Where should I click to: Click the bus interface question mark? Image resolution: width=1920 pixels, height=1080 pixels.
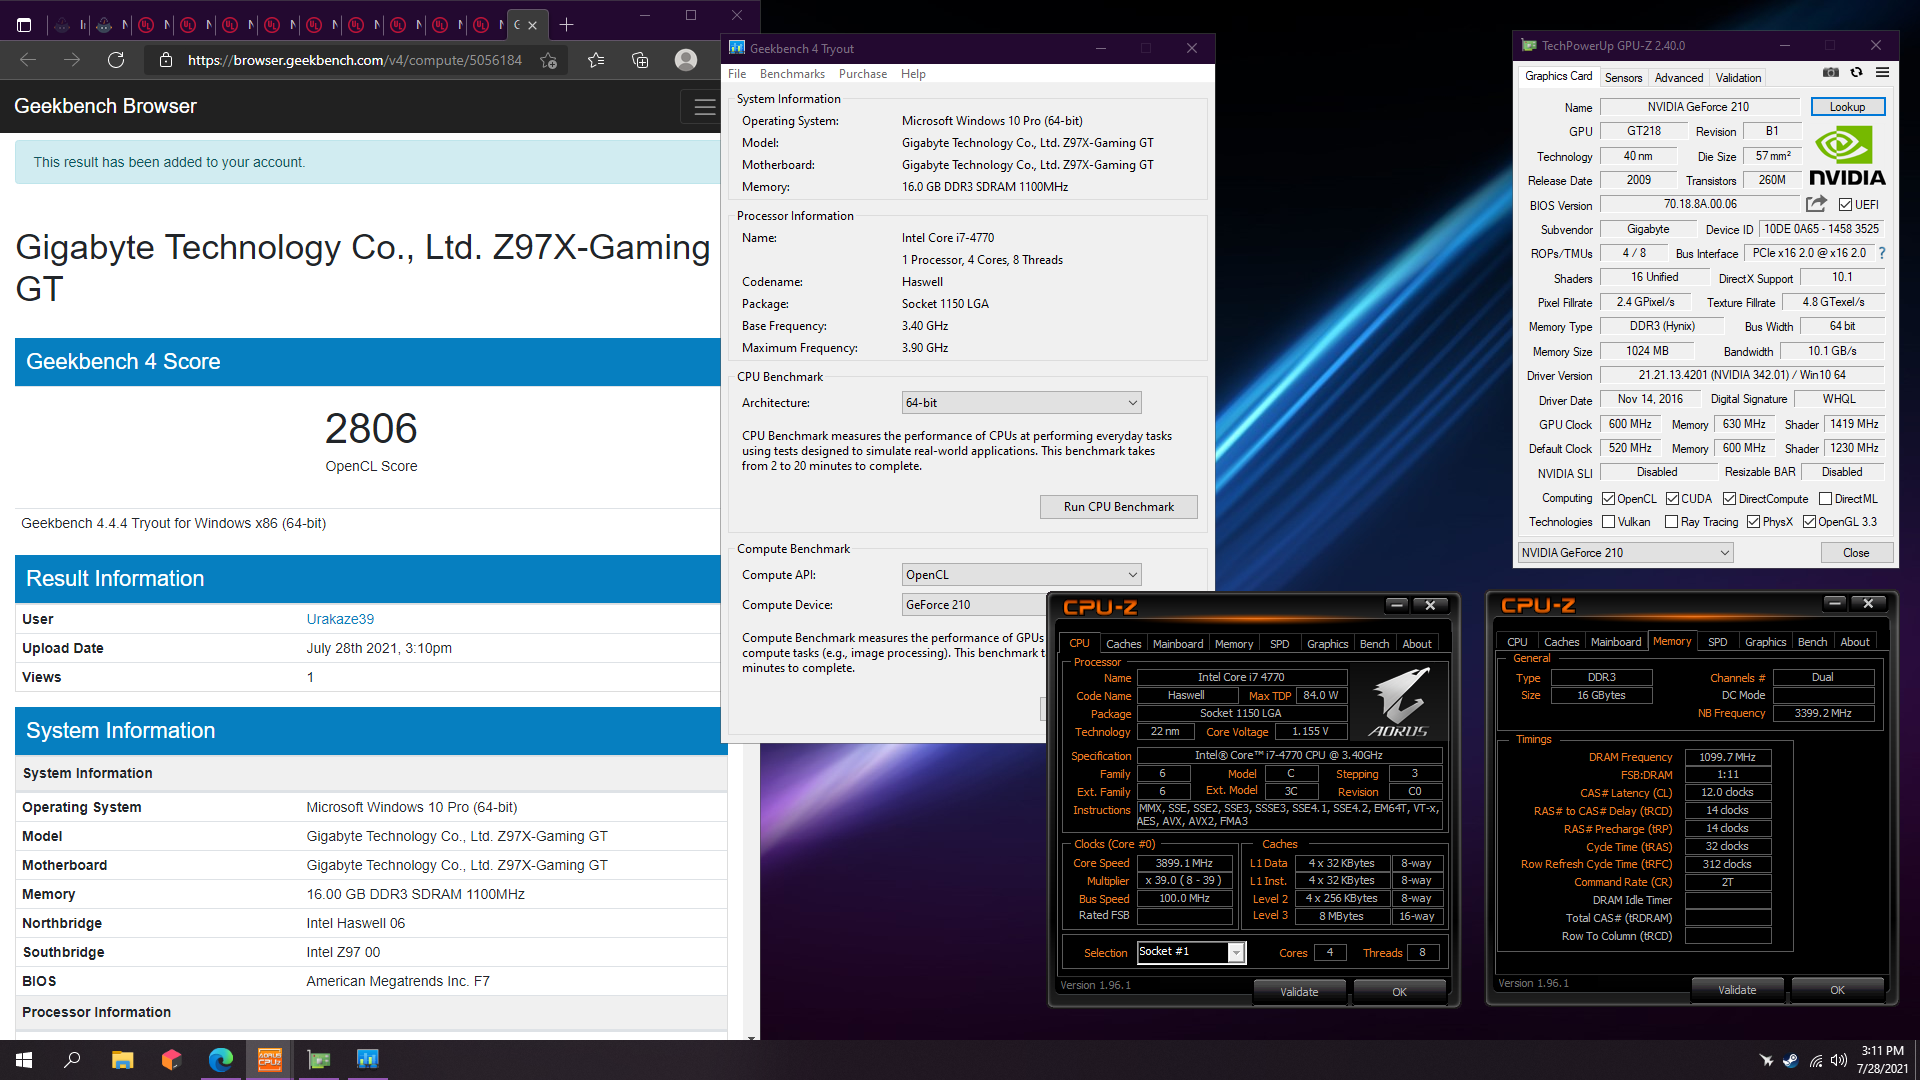(1881, 253)
